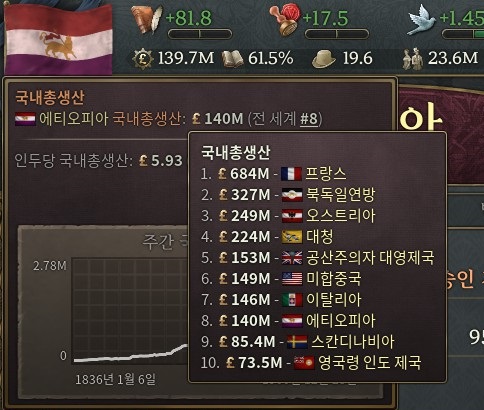
Task: Click the bureaucracy book and quill icon
Action: tap(147, 19)
